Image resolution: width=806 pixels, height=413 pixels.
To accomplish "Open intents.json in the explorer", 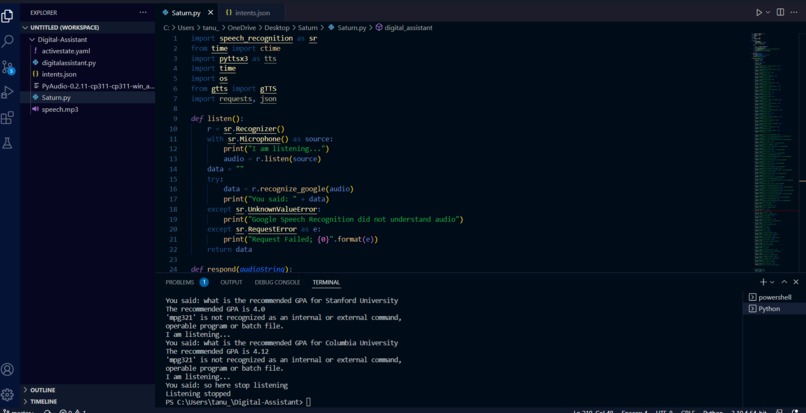I will pyautogui.click(x=87, y=74).
